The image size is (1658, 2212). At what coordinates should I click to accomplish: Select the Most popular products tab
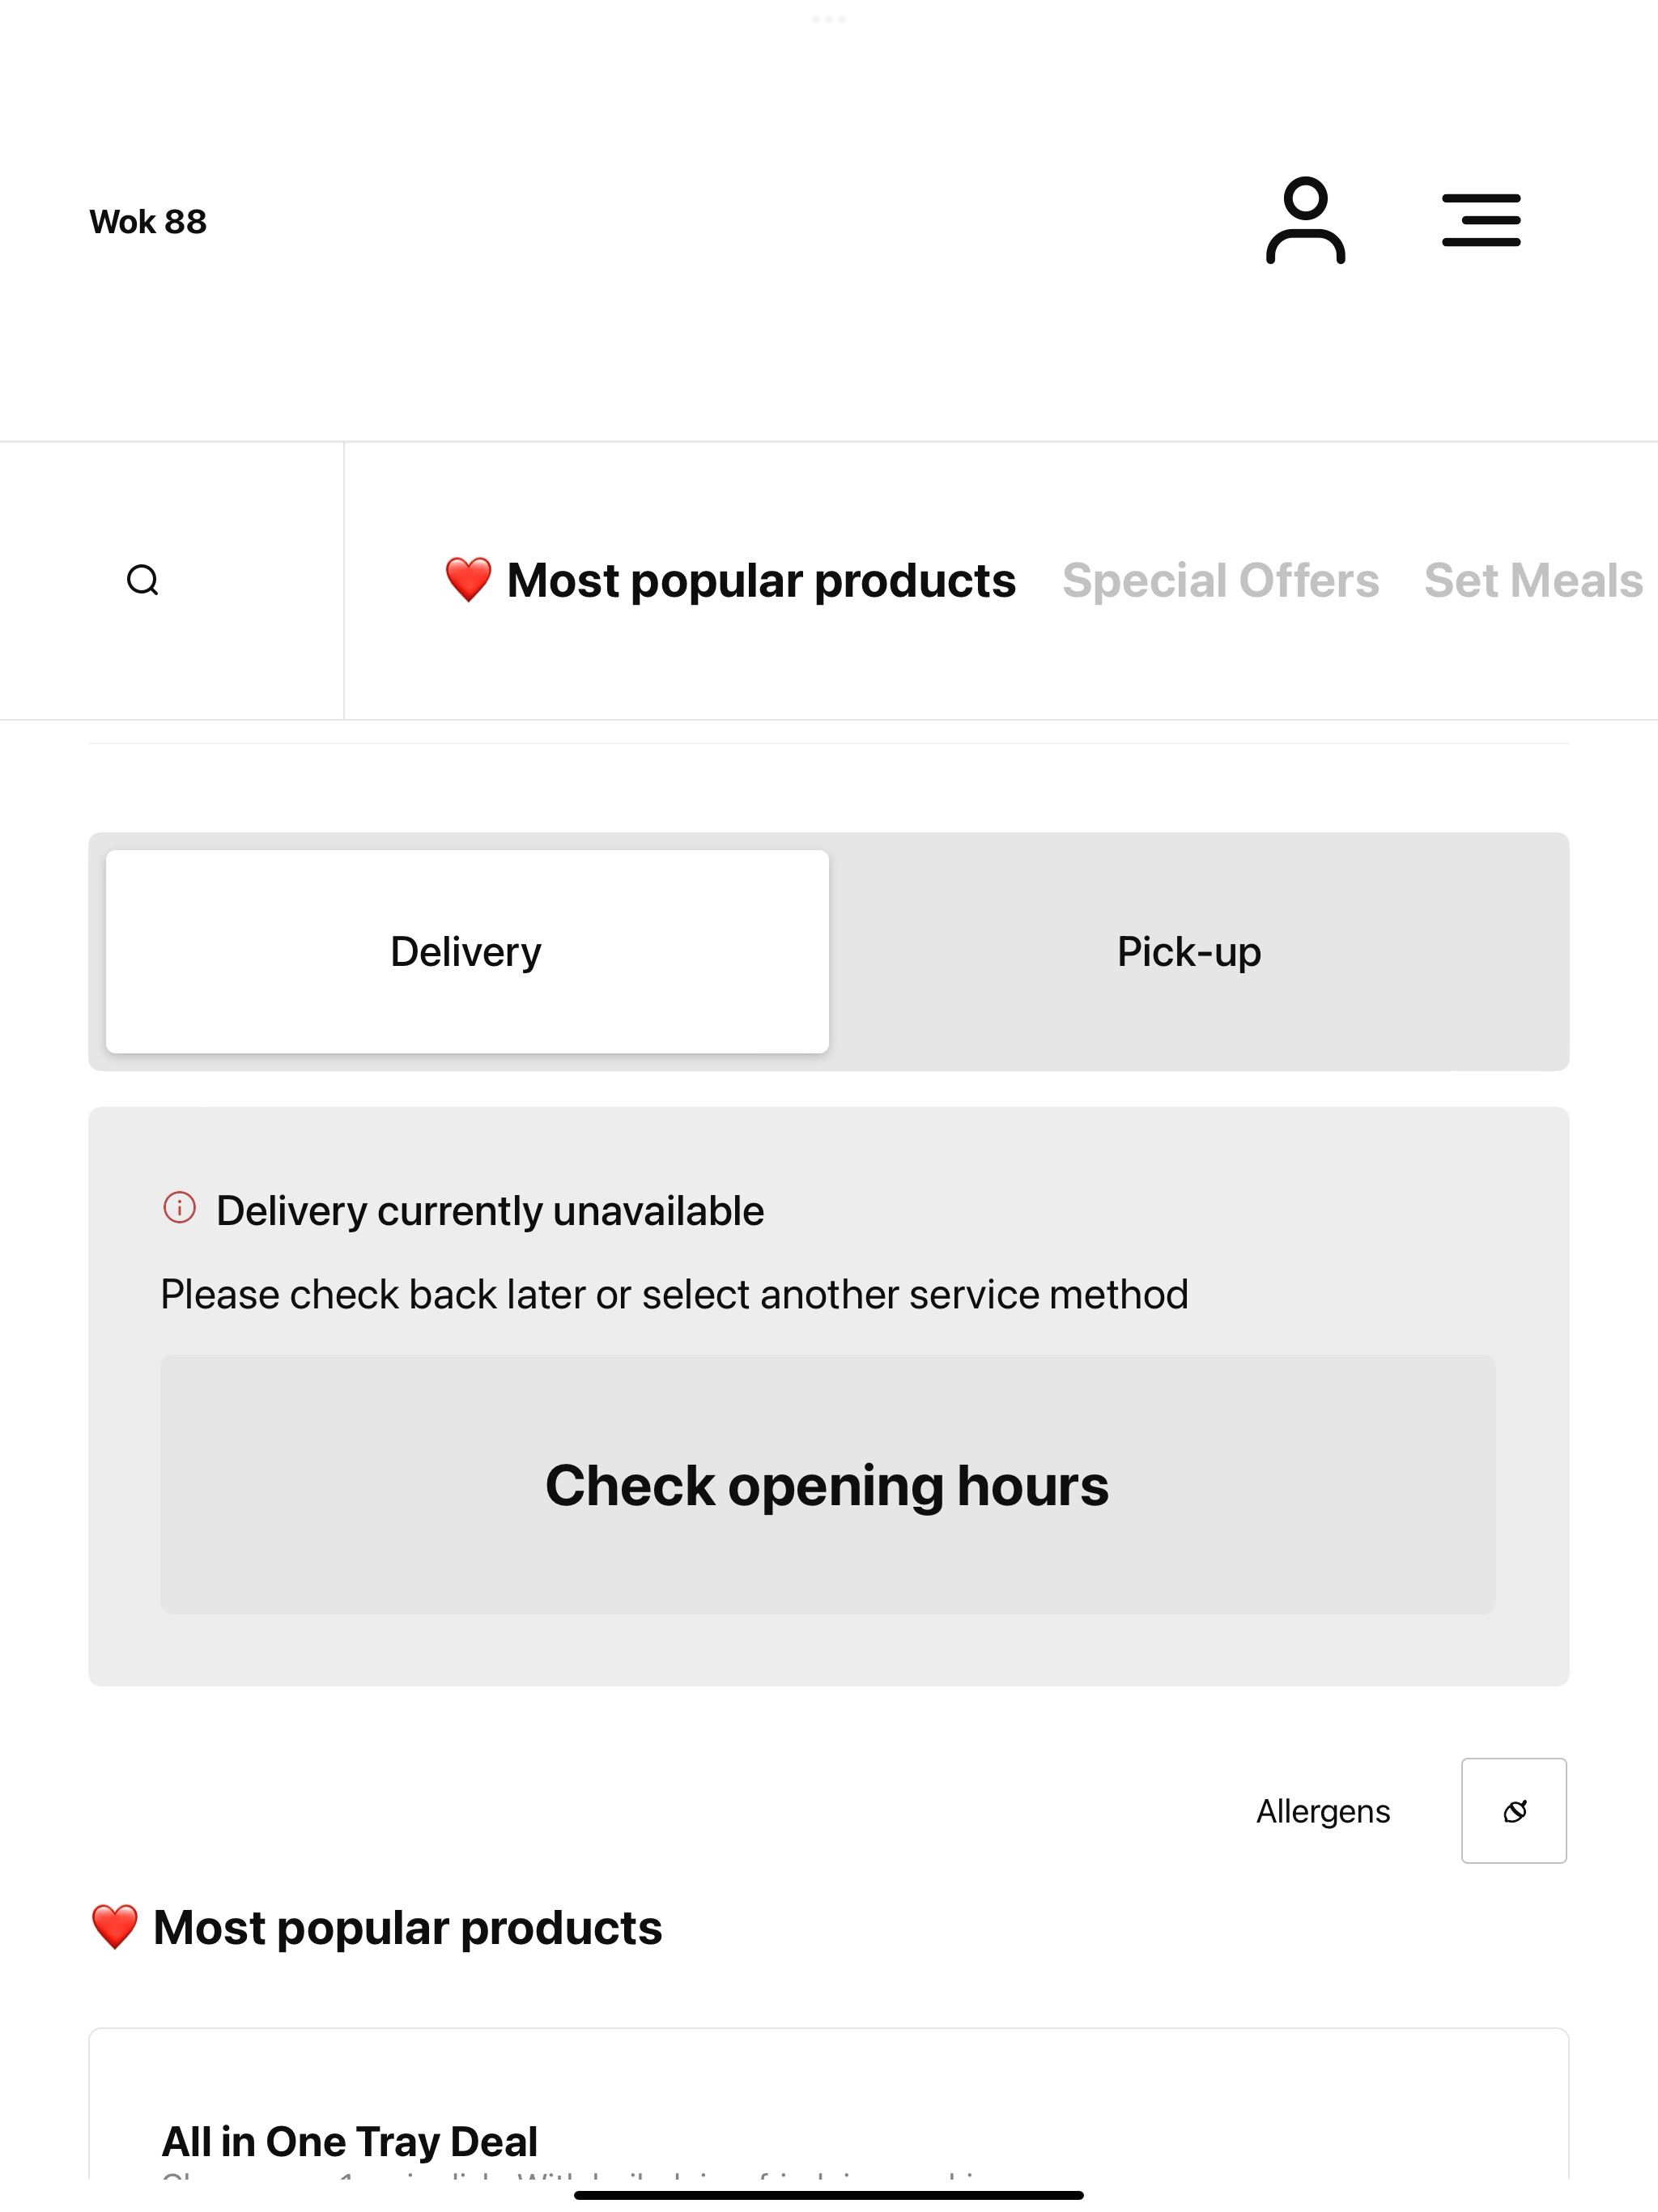[x=730, y=580]
